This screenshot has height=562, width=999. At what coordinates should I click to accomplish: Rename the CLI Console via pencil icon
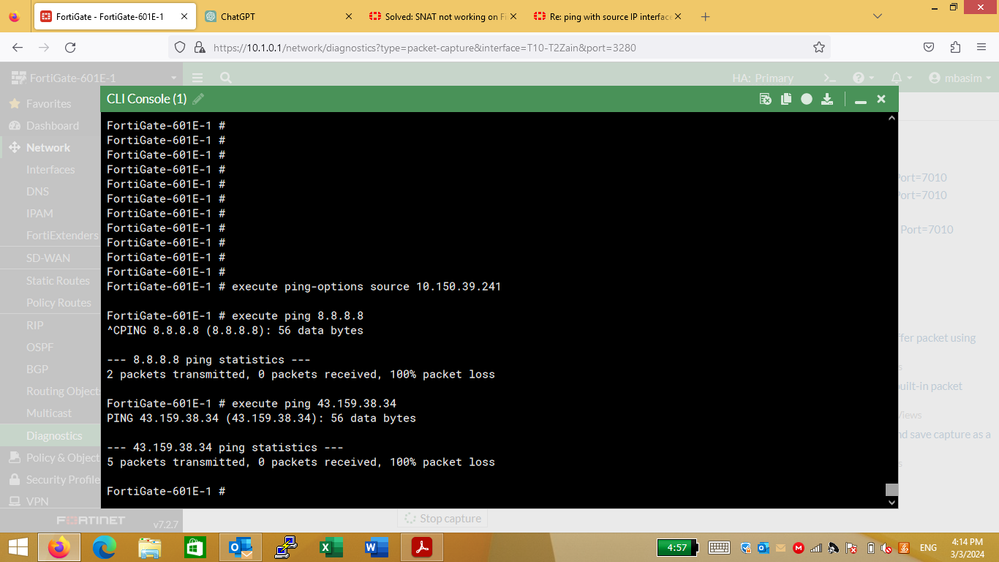[198, 99]
